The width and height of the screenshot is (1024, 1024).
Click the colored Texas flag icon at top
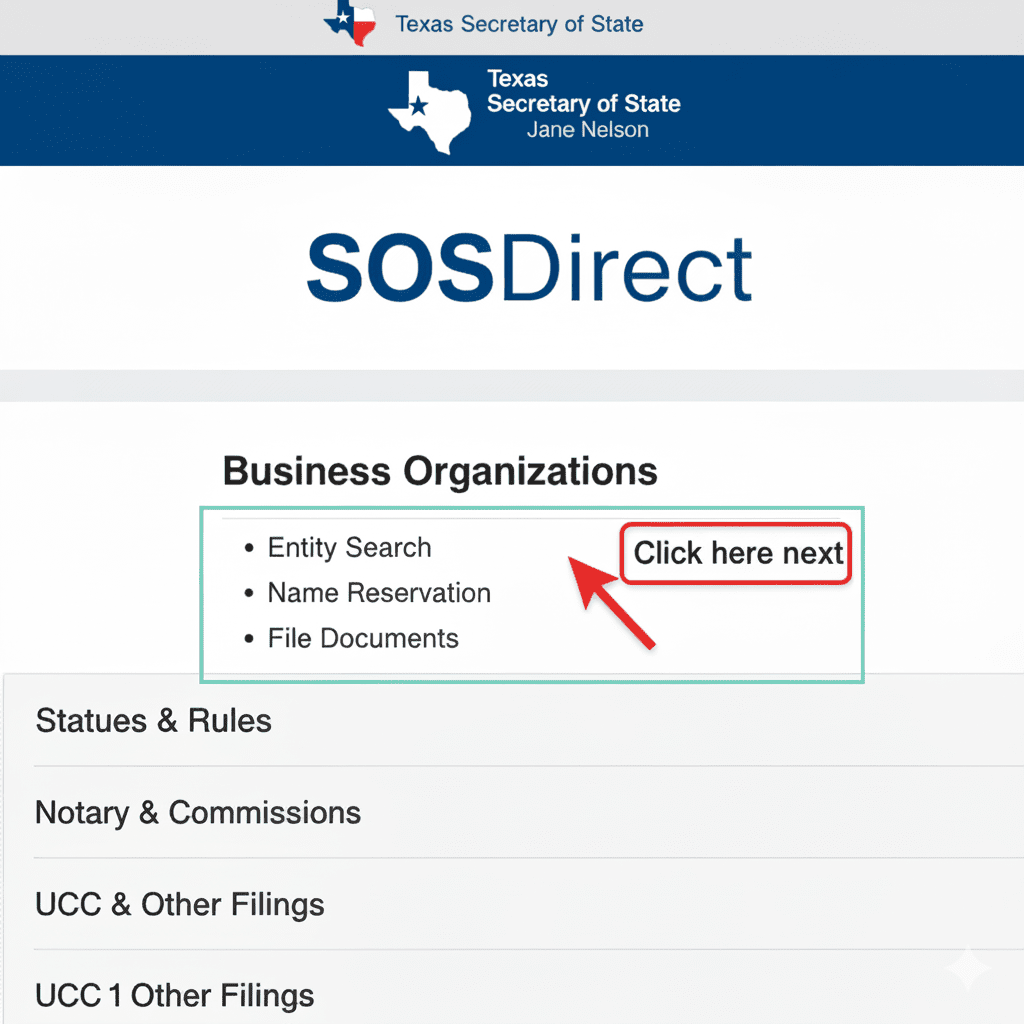tap(350, 22)
